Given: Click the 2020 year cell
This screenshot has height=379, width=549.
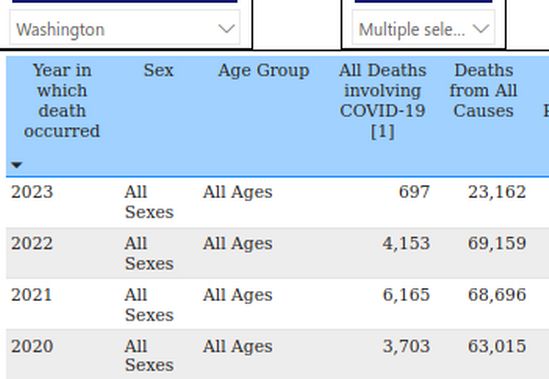Looking at the screenshot, I should pos(32,346).
